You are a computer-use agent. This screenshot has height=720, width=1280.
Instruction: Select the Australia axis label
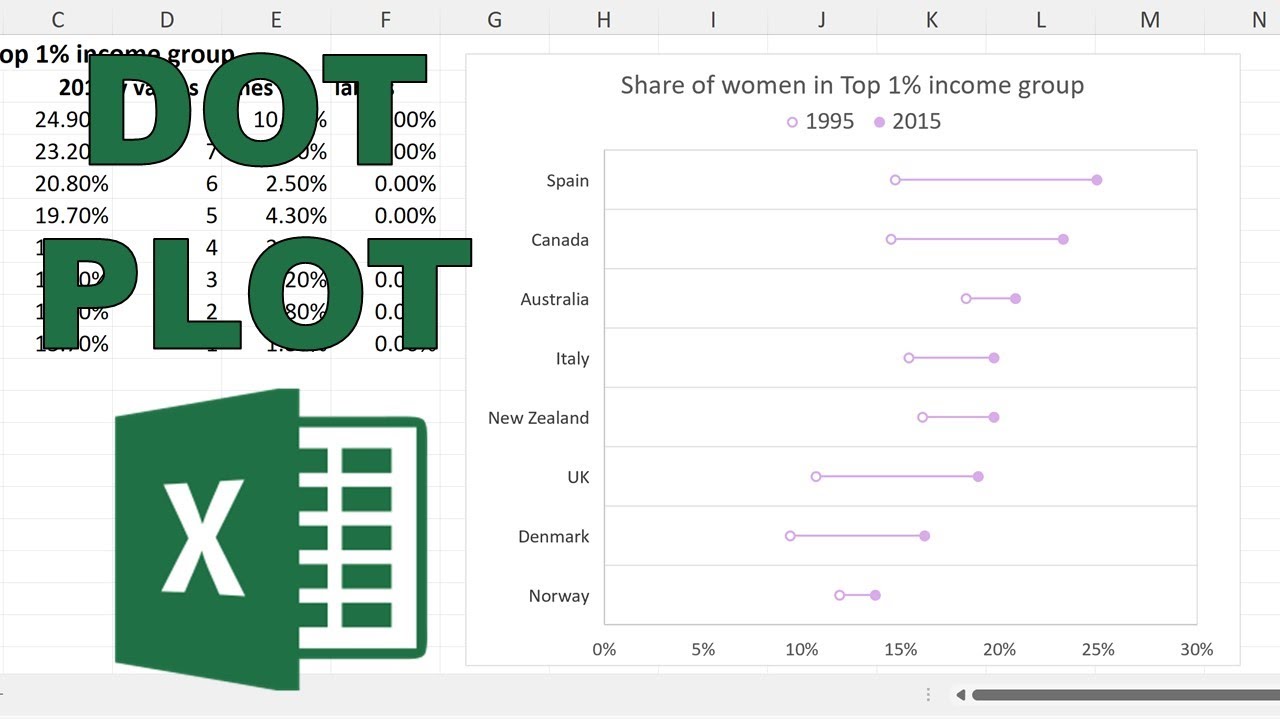555,299
